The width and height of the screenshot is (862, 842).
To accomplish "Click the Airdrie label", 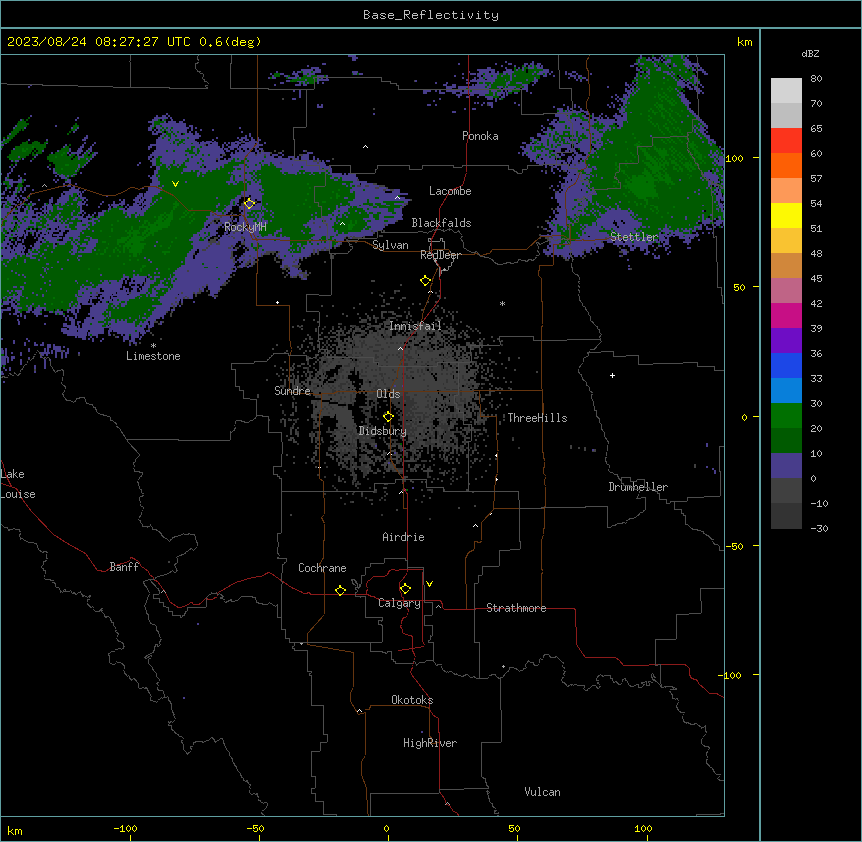I will point(403,537).
